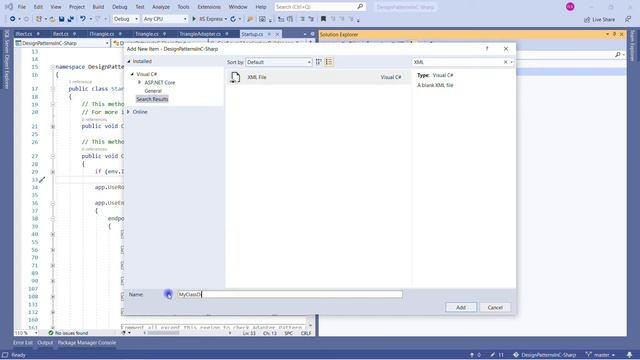The image size is (640, 360).
Task: Expand the ASP.NET Core node
Action: click(139, 82)
